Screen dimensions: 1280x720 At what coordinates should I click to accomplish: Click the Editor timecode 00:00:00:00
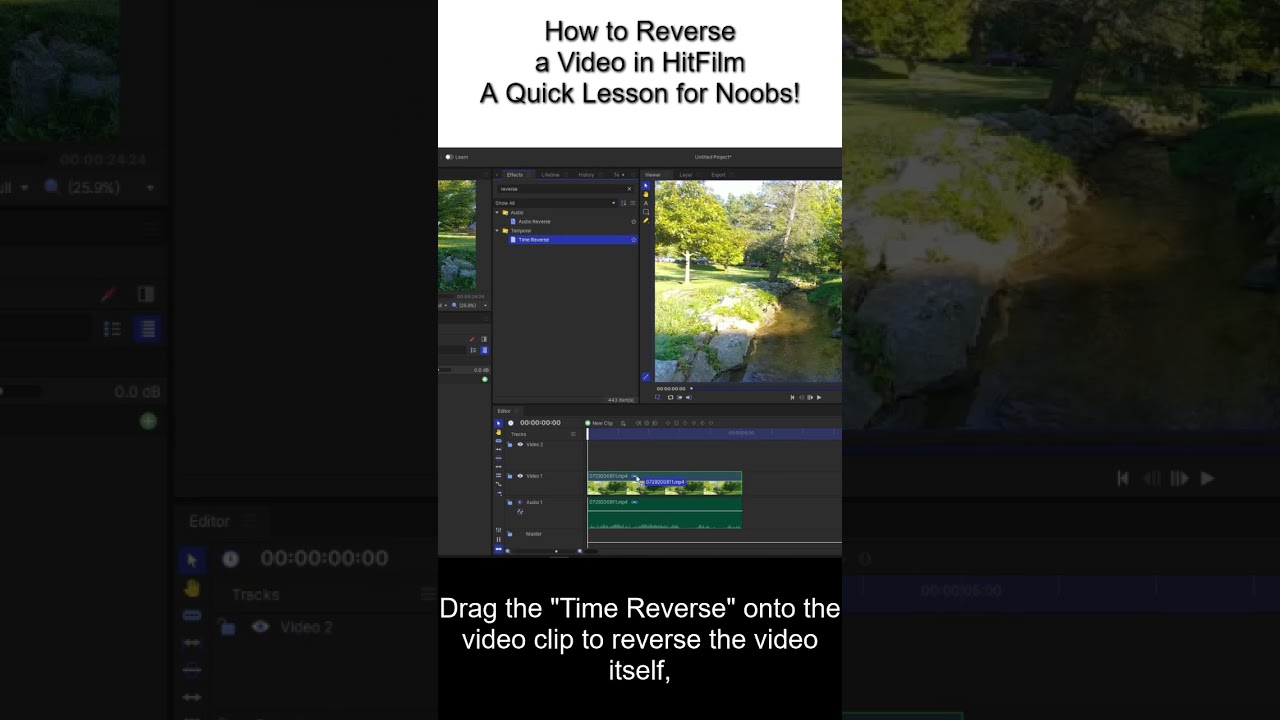[540, 423]
